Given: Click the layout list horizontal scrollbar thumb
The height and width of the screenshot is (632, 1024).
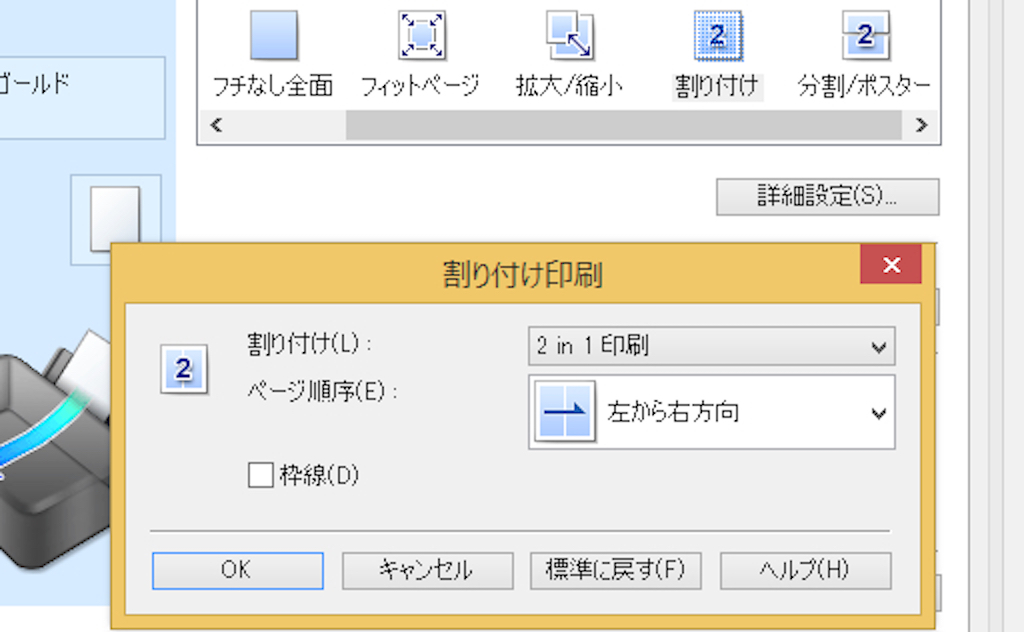Looking at the screenshot, I should (x=623, y=126).
